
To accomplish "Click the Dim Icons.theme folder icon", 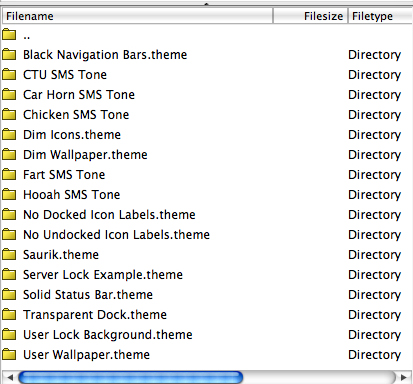I will click(x=9, y=134).
